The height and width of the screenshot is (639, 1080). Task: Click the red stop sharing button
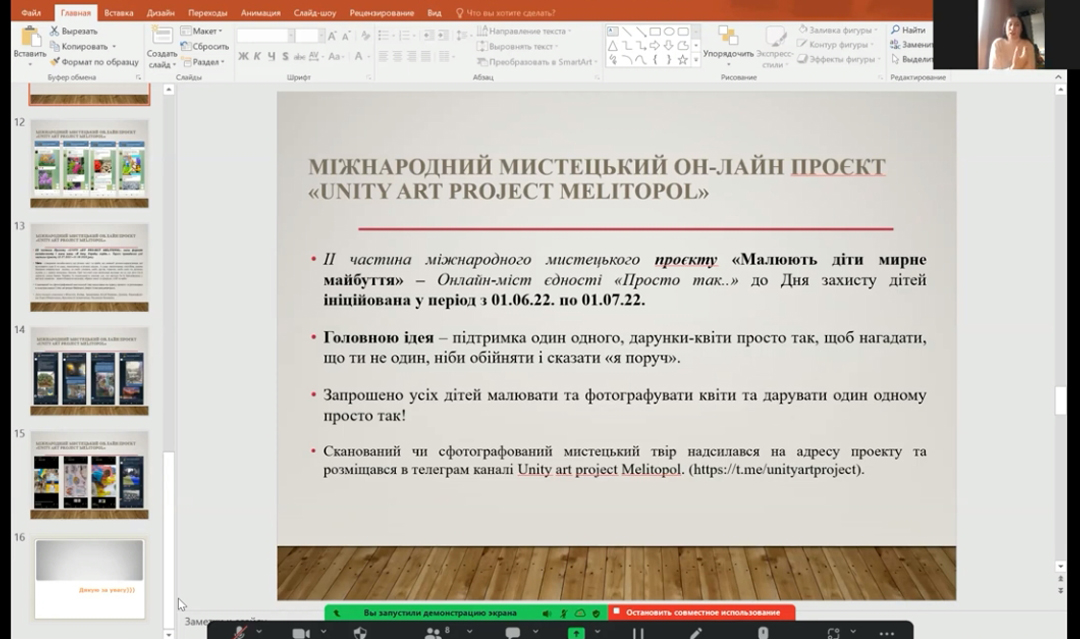pyautogui.click(x=701, y=612)
